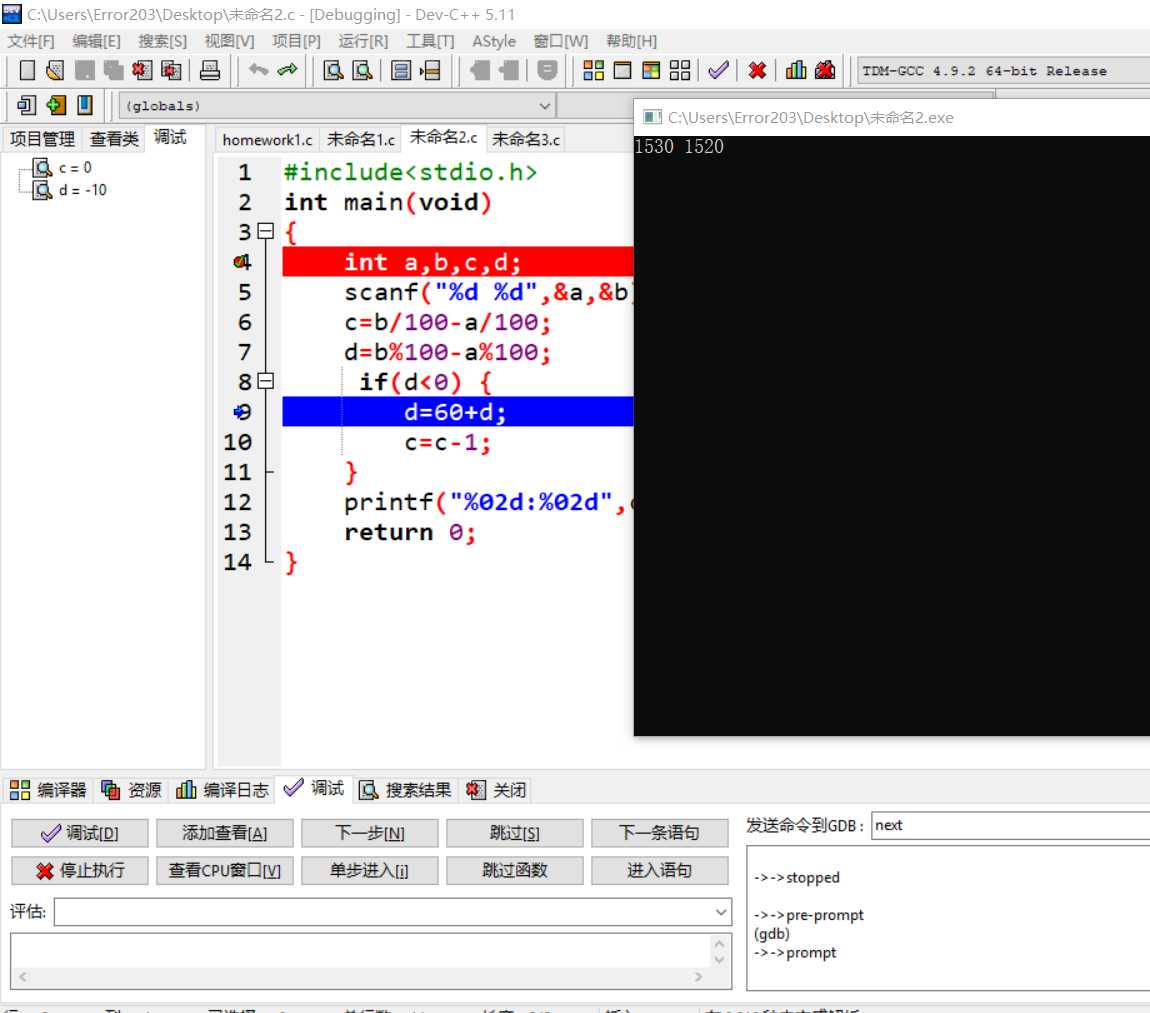
Task: Click the New file toolbar icon
Action: click(x=27, y=70)
